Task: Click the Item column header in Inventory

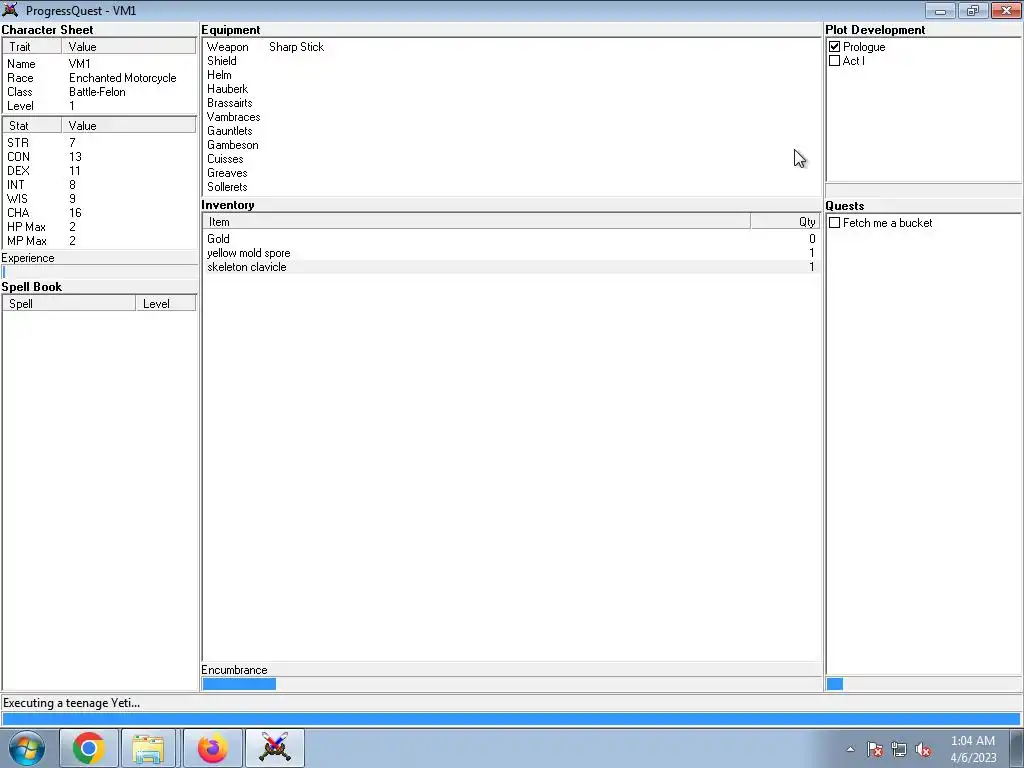Action: [476, 222]
